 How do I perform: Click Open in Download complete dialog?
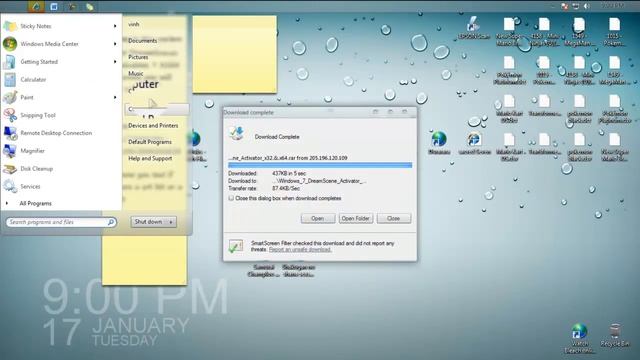coord(318,218)
